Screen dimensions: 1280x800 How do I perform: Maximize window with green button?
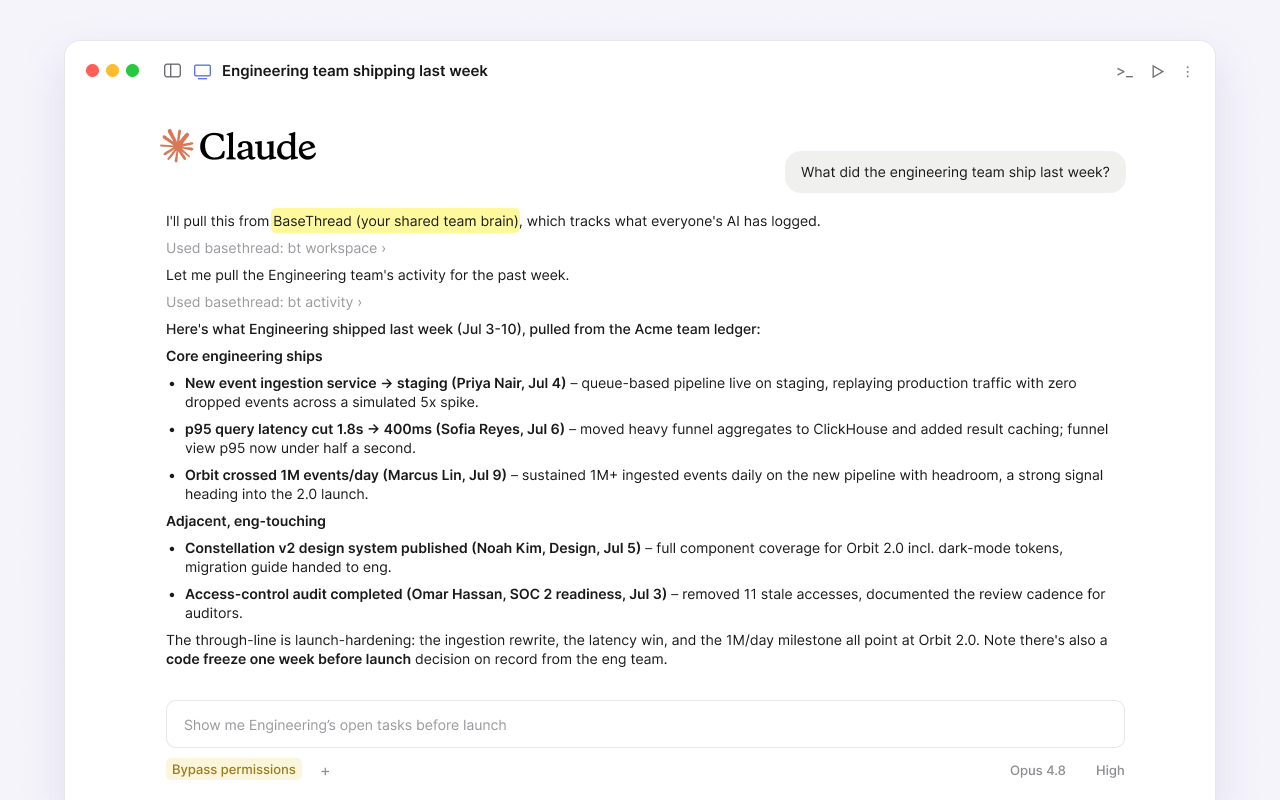tap(132, 71)
